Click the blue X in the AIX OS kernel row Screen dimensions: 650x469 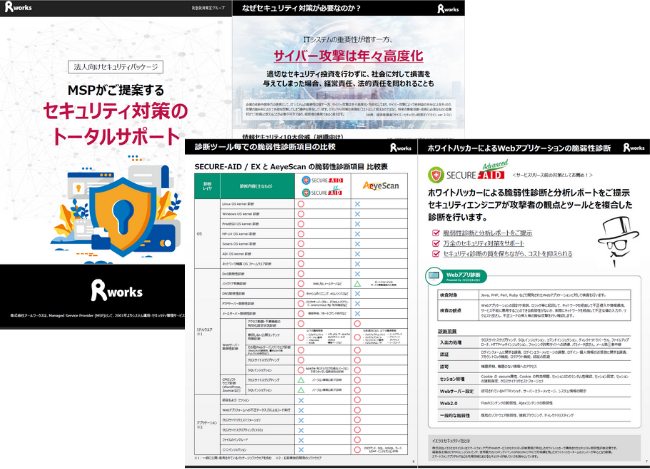pos(357,254)
